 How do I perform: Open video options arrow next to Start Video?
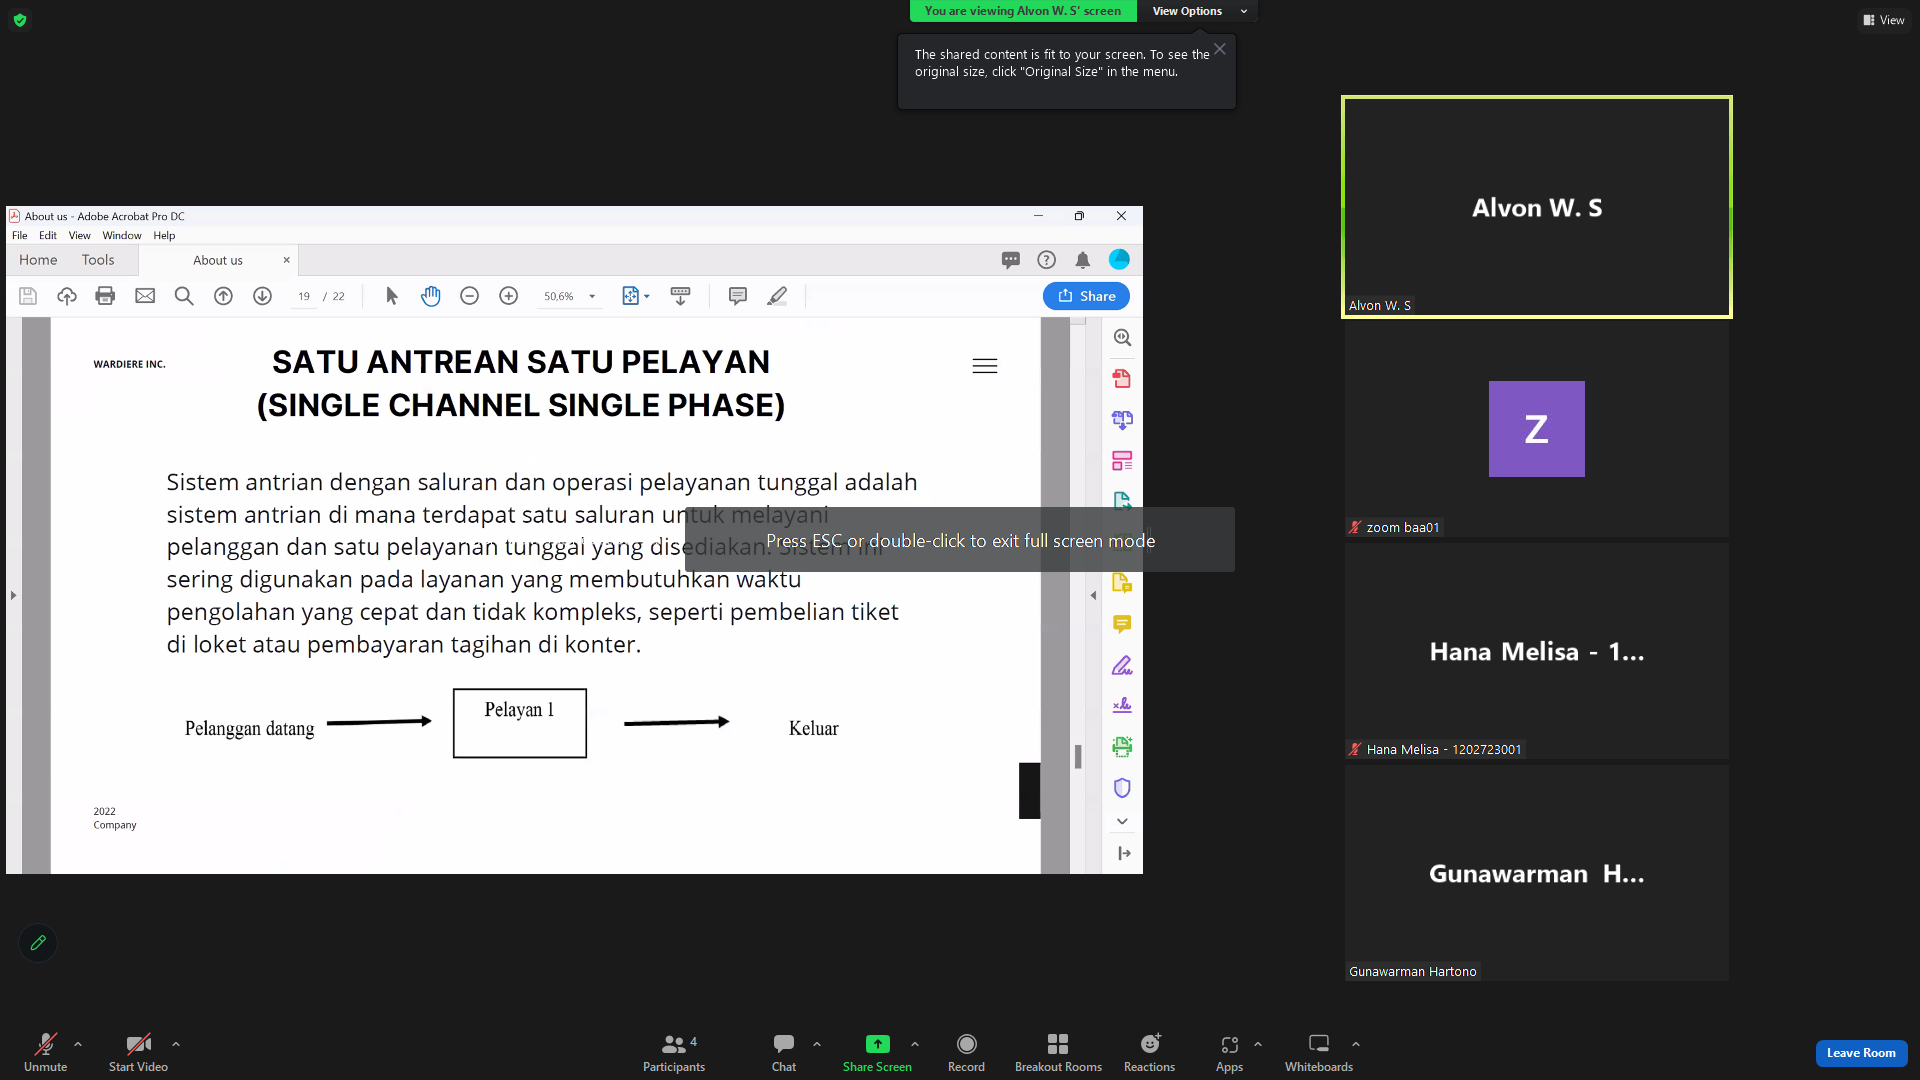tap(176, 1044)
